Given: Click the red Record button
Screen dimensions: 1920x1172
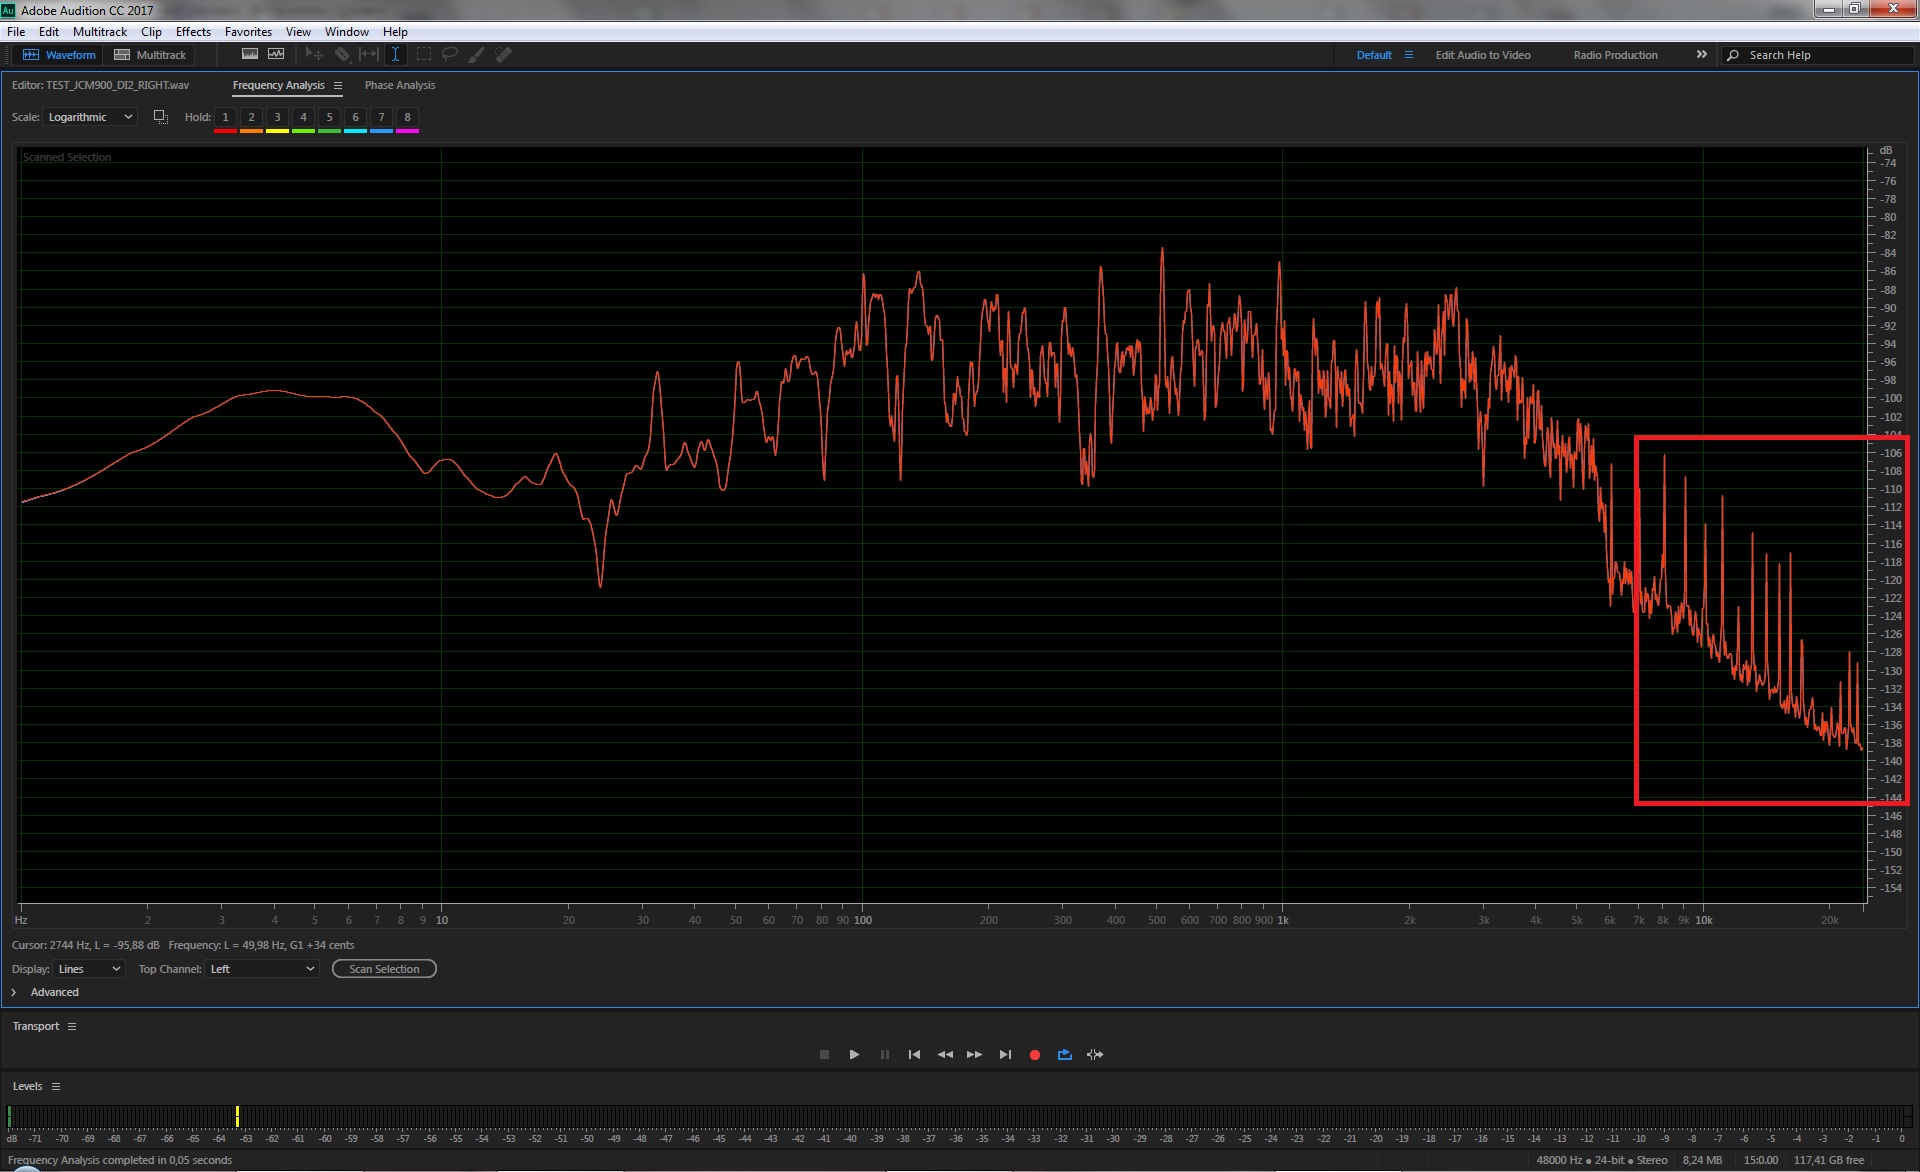Looking at the screenshot, I should coord(1035,1054).
